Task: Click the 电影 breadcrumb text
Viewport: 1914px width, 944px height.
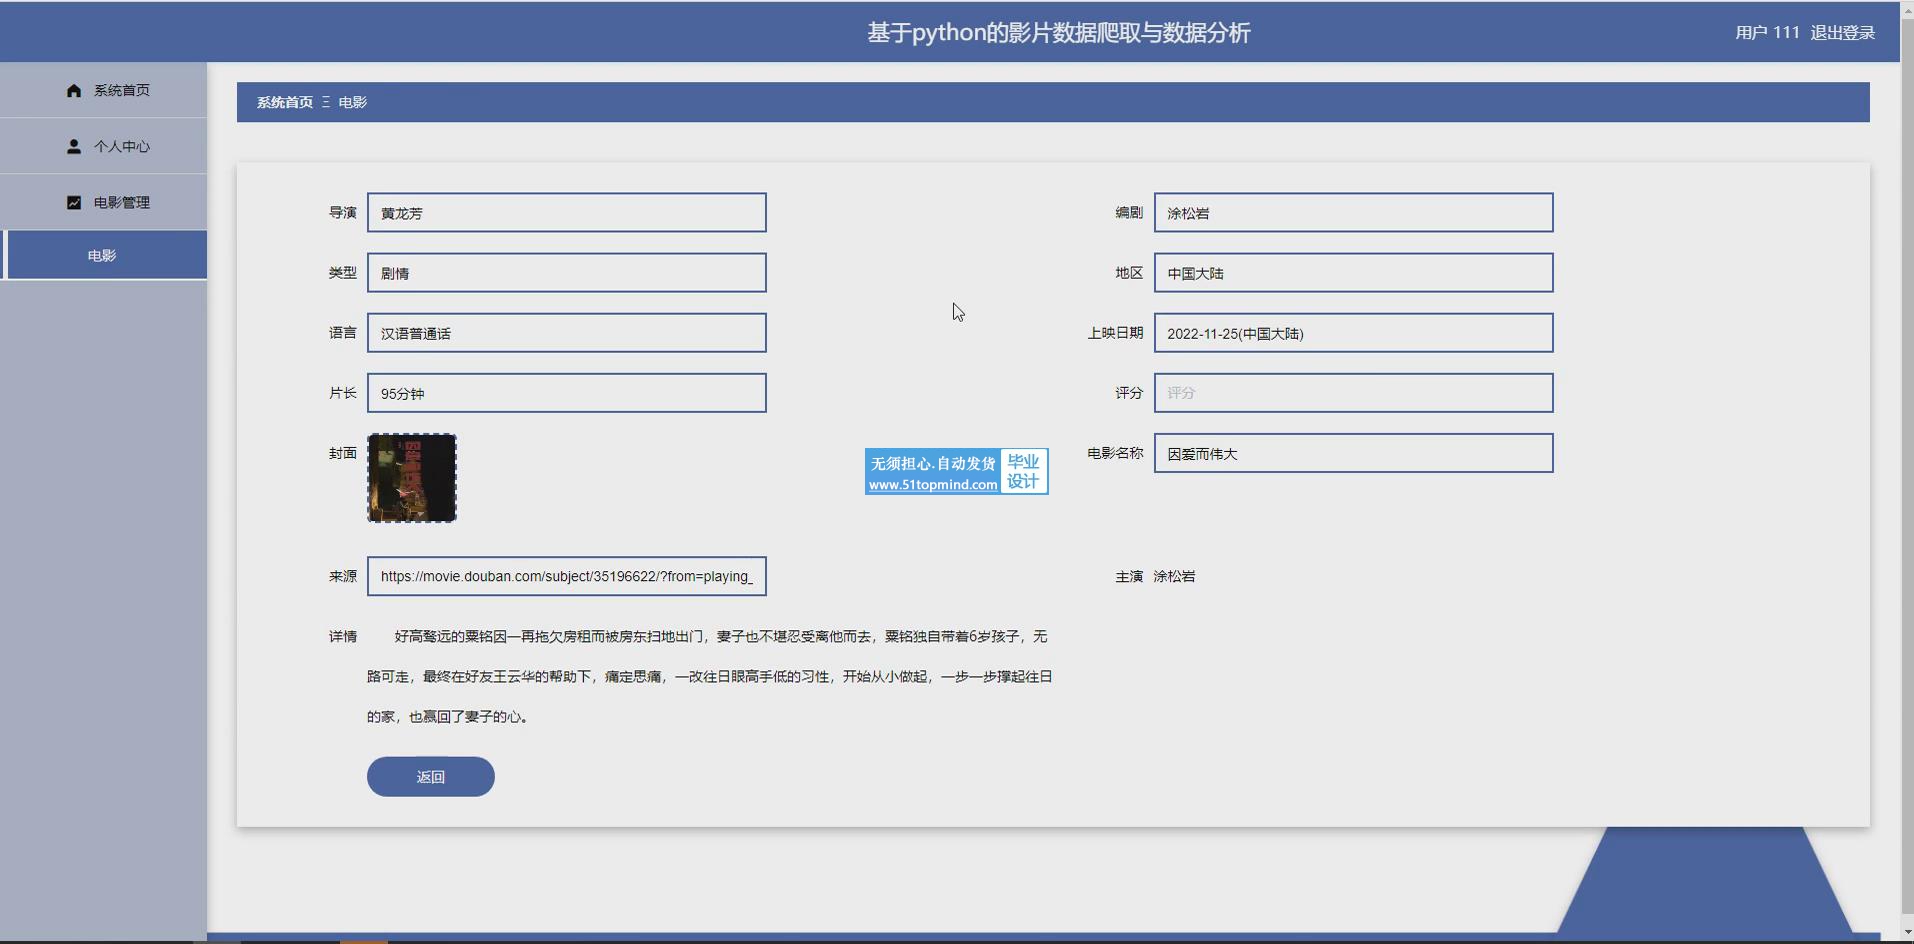Action: click(x=352, y=102)
